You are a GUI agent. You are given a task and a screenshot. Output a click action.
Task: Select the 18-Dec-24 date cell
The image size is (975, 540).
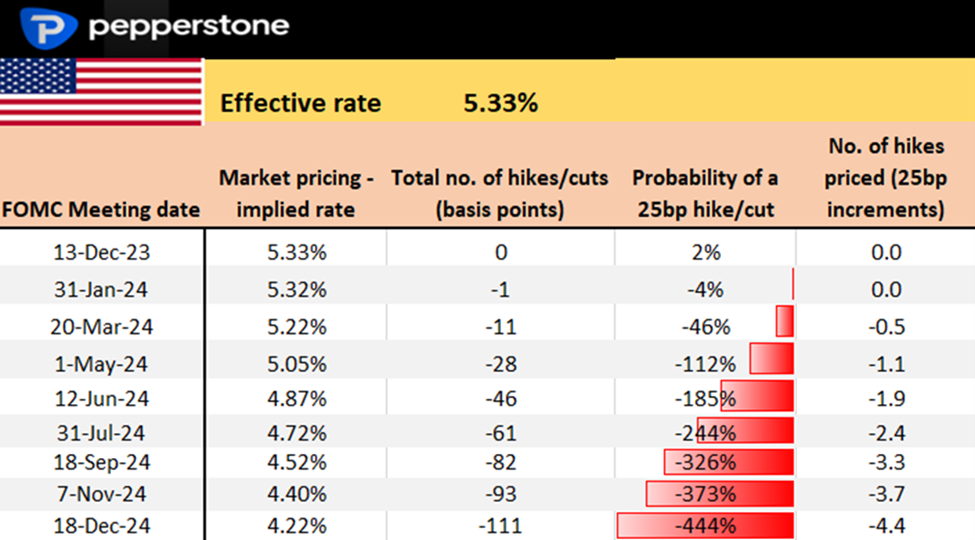(x=101, y=526)
